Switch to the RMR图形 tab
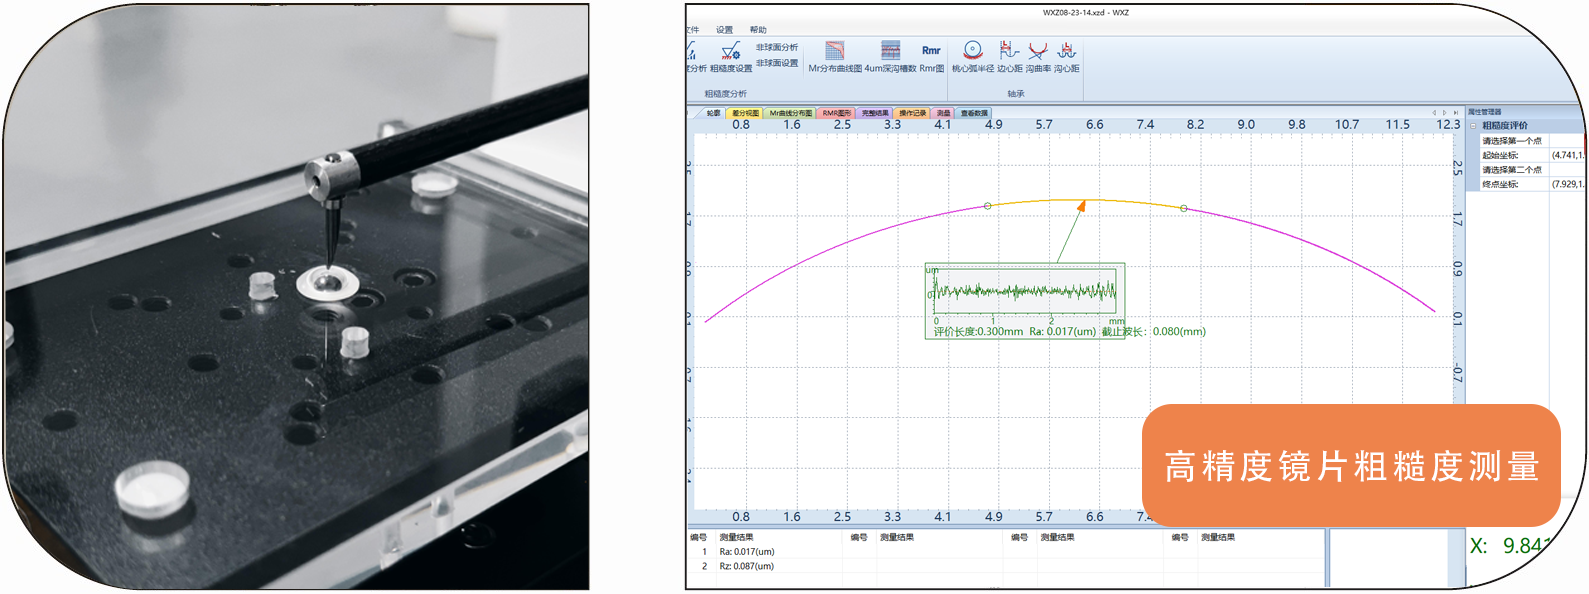The image size is (1589, 594). tap(836, 114)
